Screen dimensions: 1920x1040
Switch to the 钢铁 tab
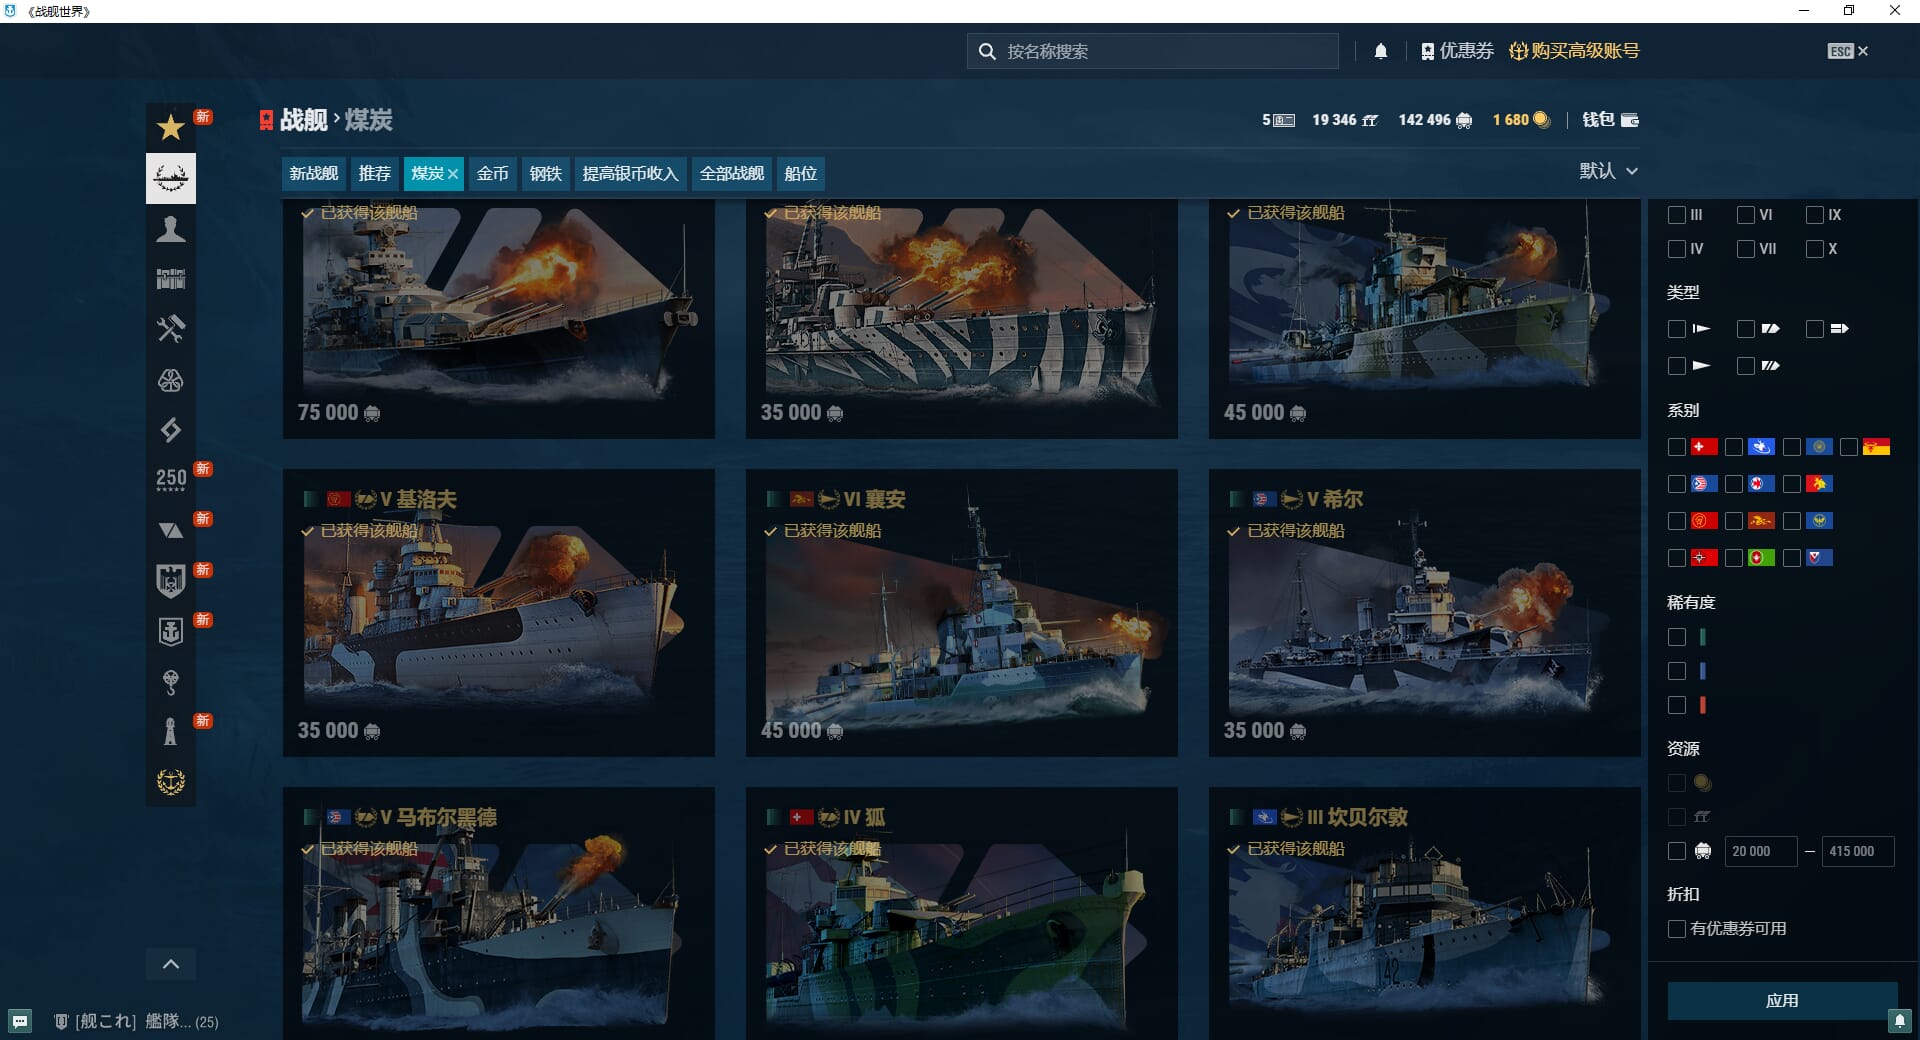coord(545,174)
